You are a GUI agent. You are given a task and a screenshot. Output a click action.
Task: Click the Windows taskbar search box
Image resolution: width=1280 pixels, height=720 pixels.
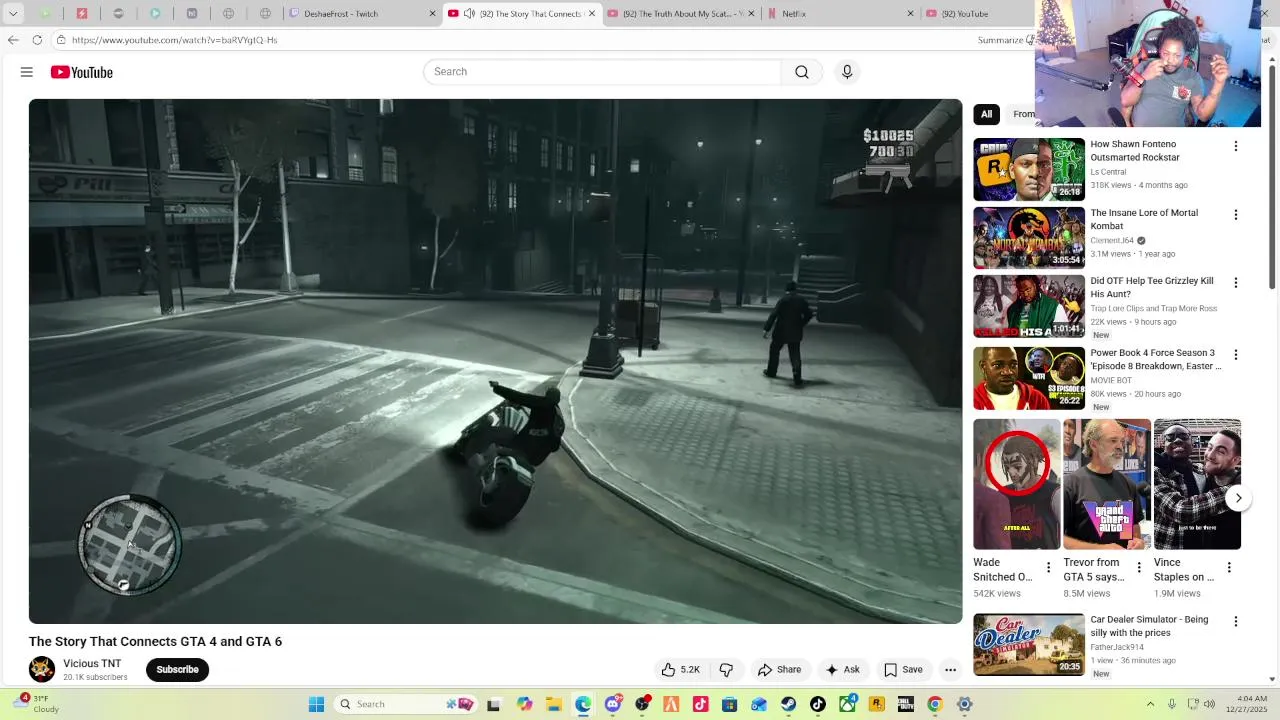pos(404,704)
